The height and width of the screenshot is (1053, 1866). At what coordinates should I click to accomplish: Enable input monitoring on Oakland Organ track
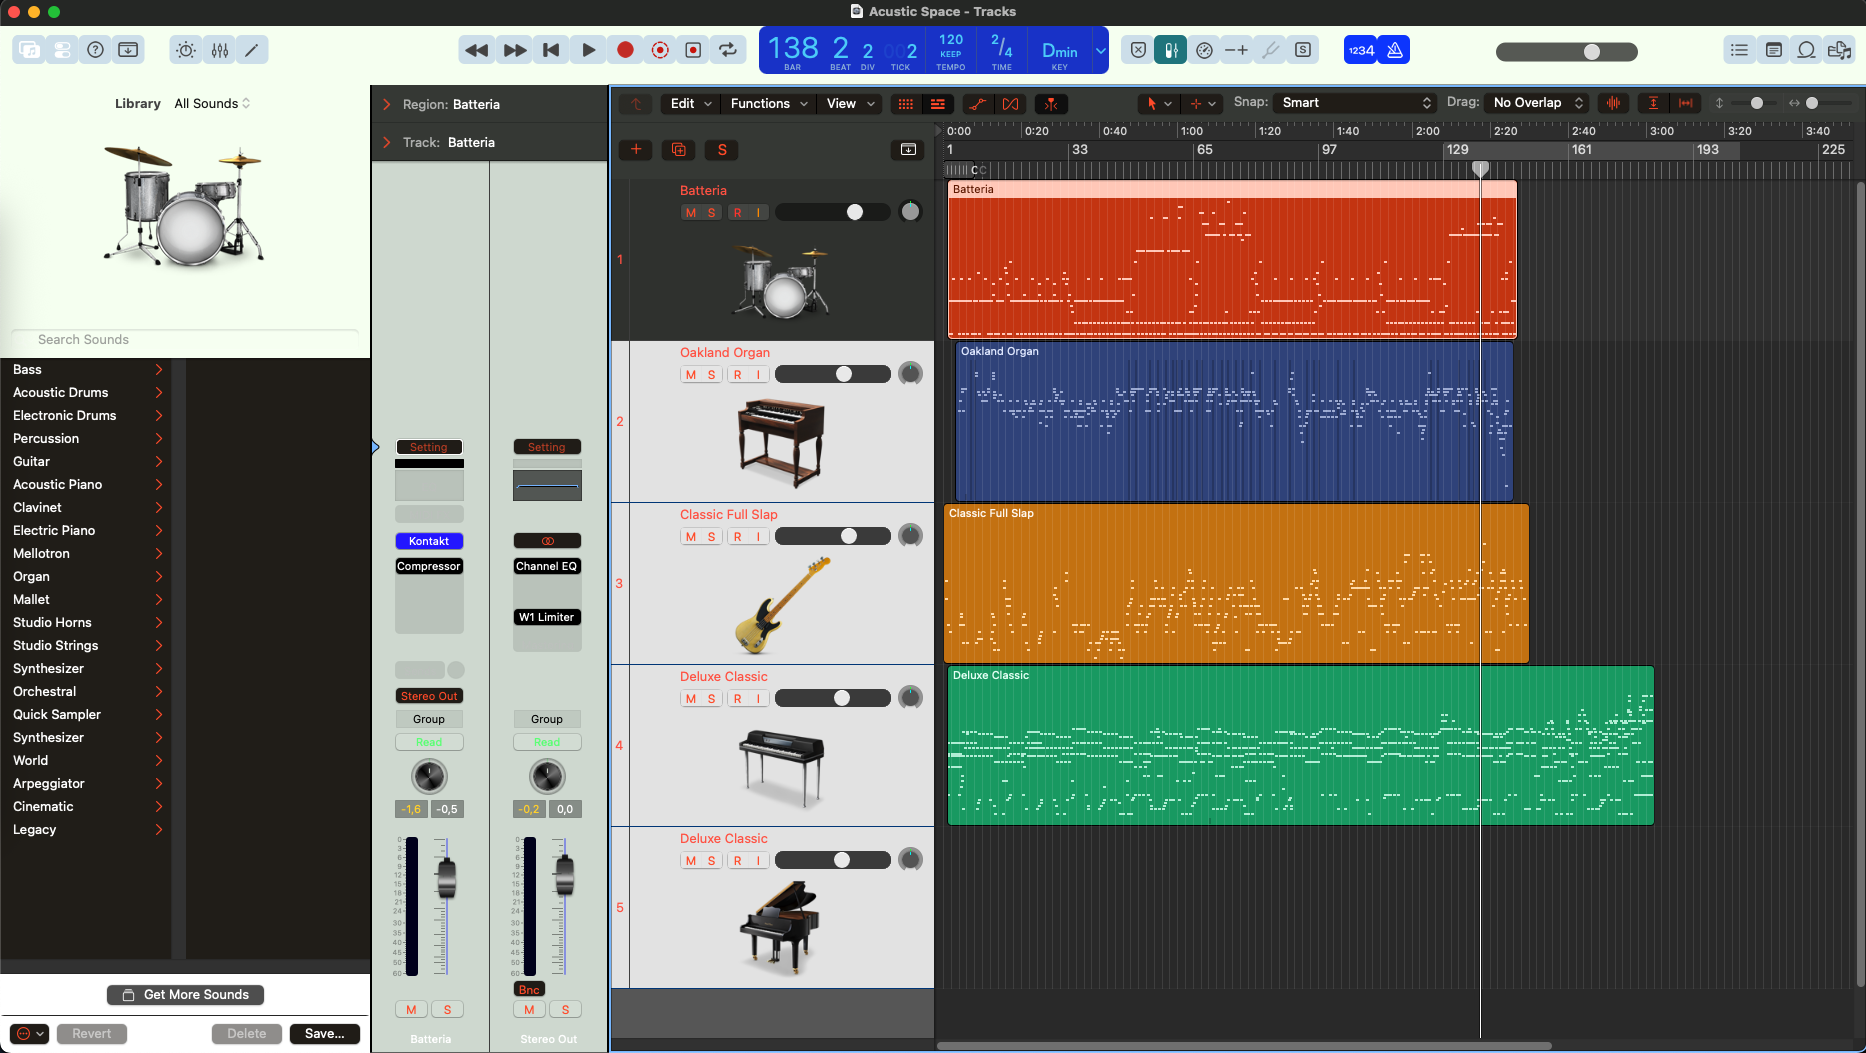tap(759, 375)
